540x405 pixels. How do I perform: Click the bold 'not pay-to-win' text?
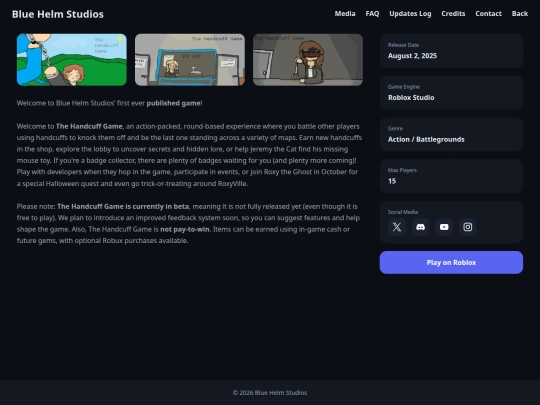pyautogui.click(x=185, y=229)
